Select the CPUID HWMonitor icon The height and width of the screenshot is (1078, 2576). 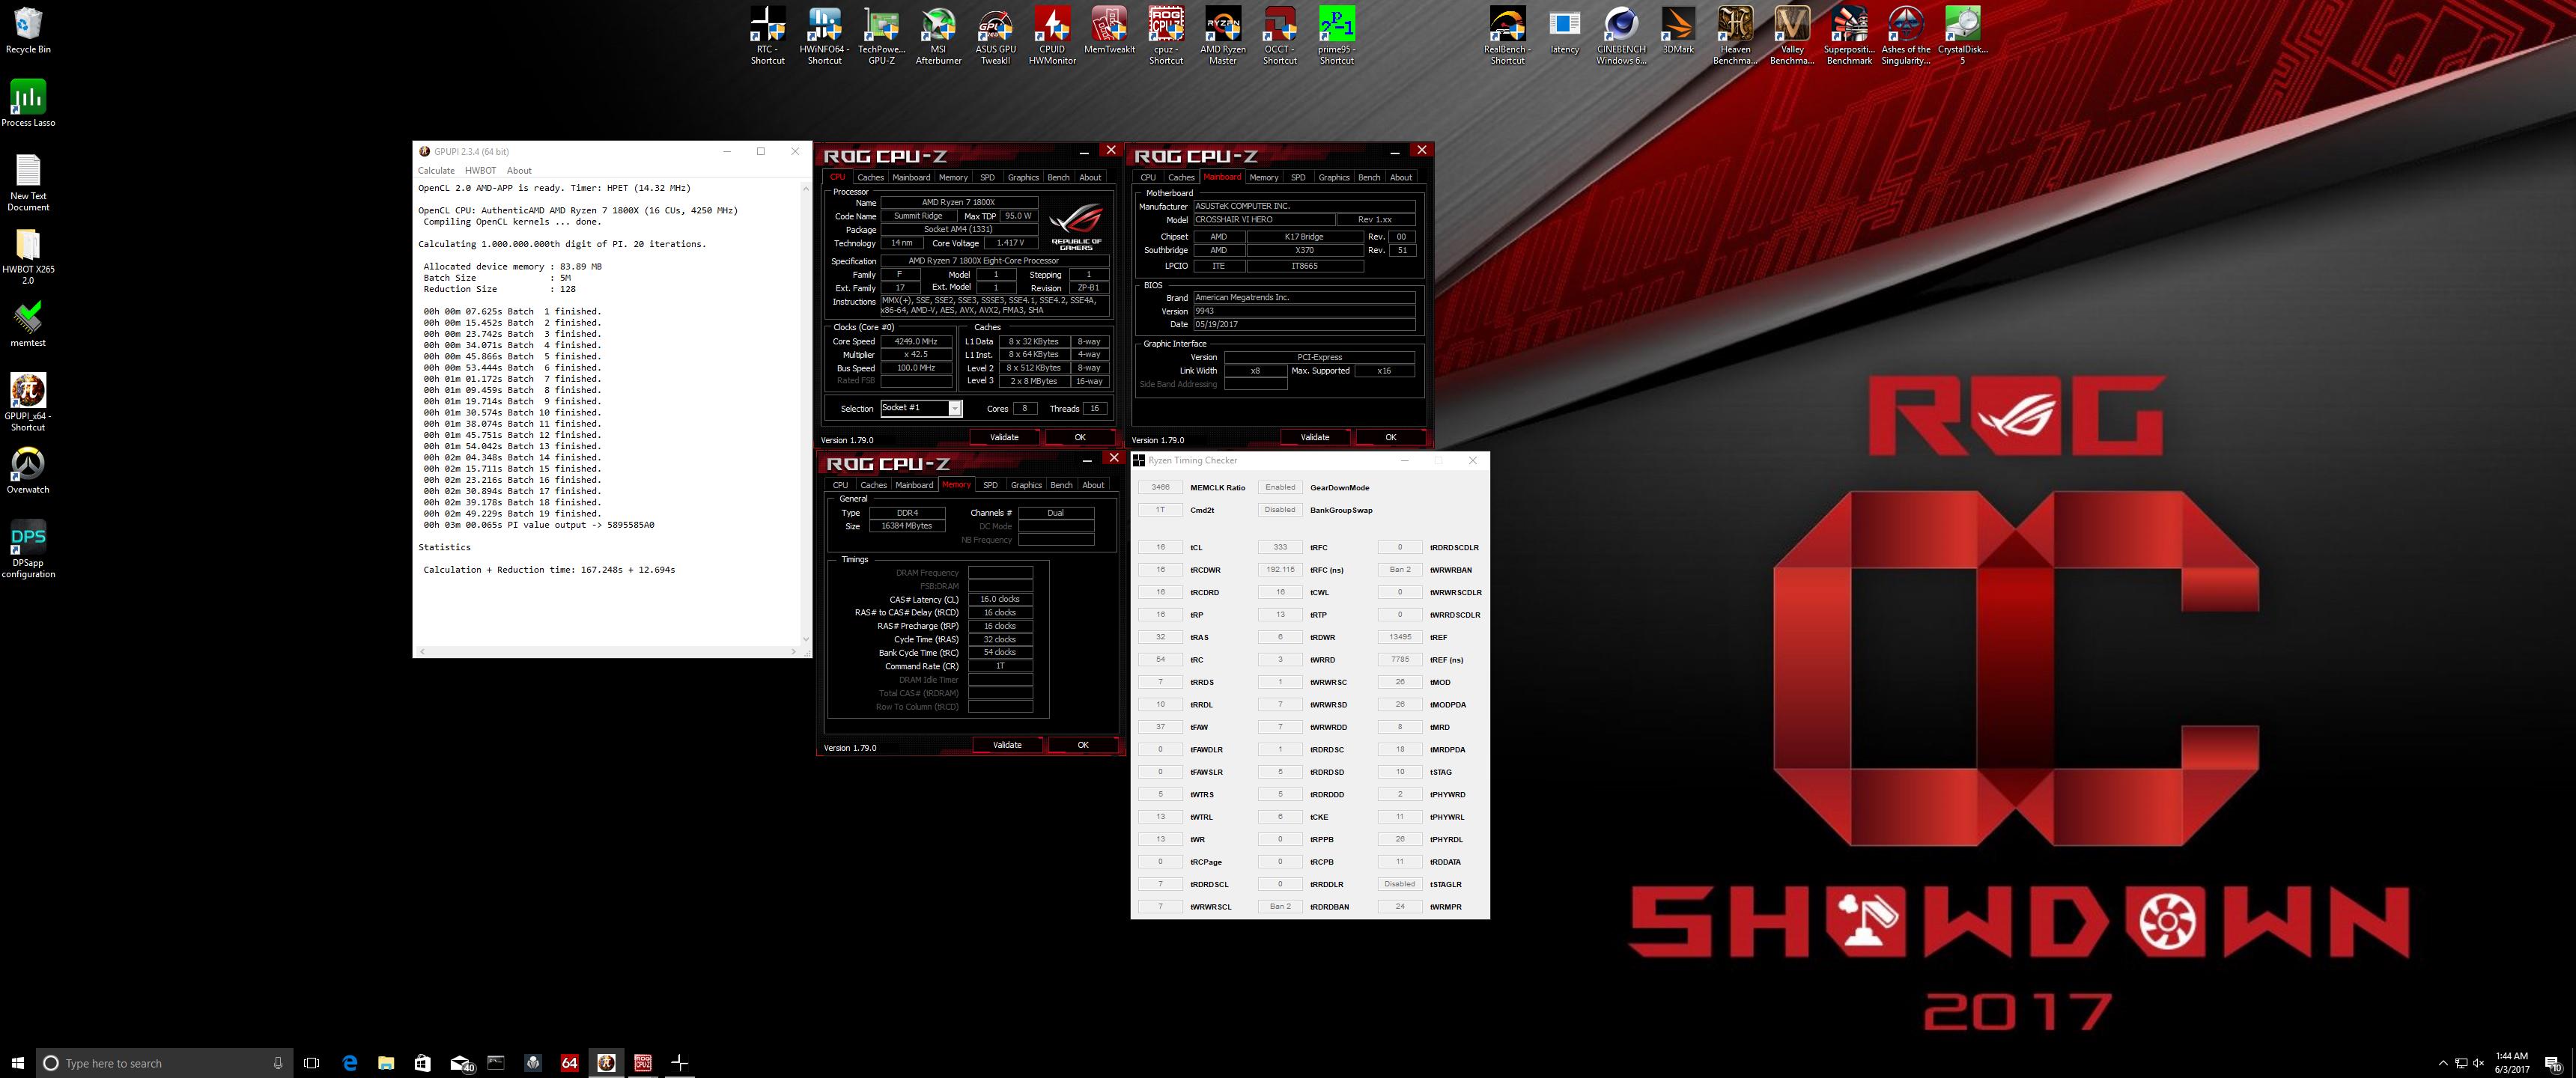[1052, 35]
